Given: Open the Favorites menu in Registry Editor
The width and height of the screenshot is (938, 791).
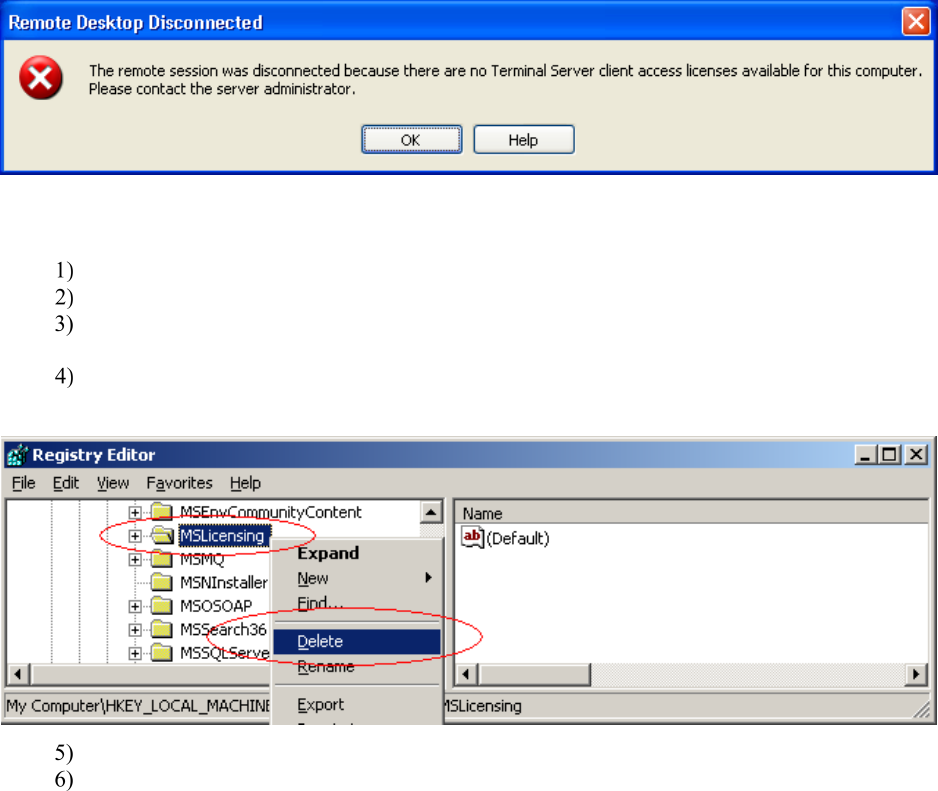Looking at the screenshot, I should (x=179, y=483).
